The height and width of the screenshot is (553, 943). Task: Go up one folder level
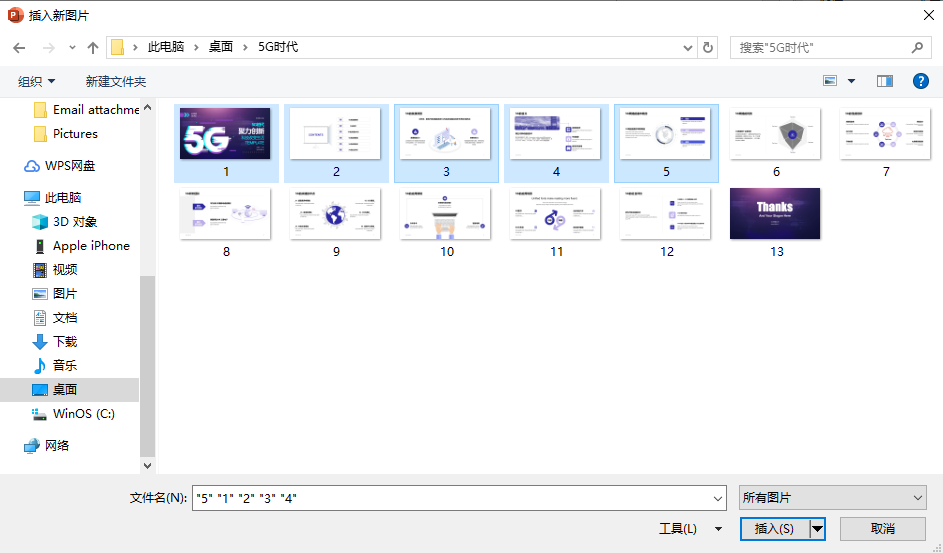click(x=93, y=47)
